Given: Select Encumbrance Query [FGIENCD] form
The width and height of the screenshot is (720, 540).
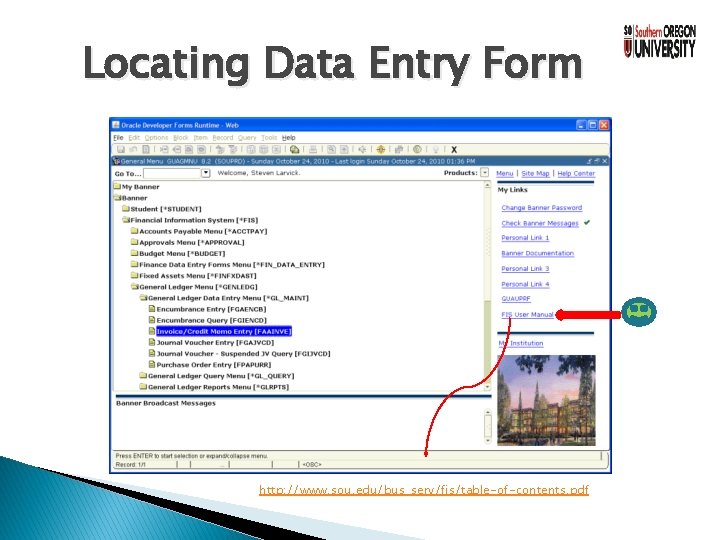Looking at the screenshot, I should [x=211, y=320].
